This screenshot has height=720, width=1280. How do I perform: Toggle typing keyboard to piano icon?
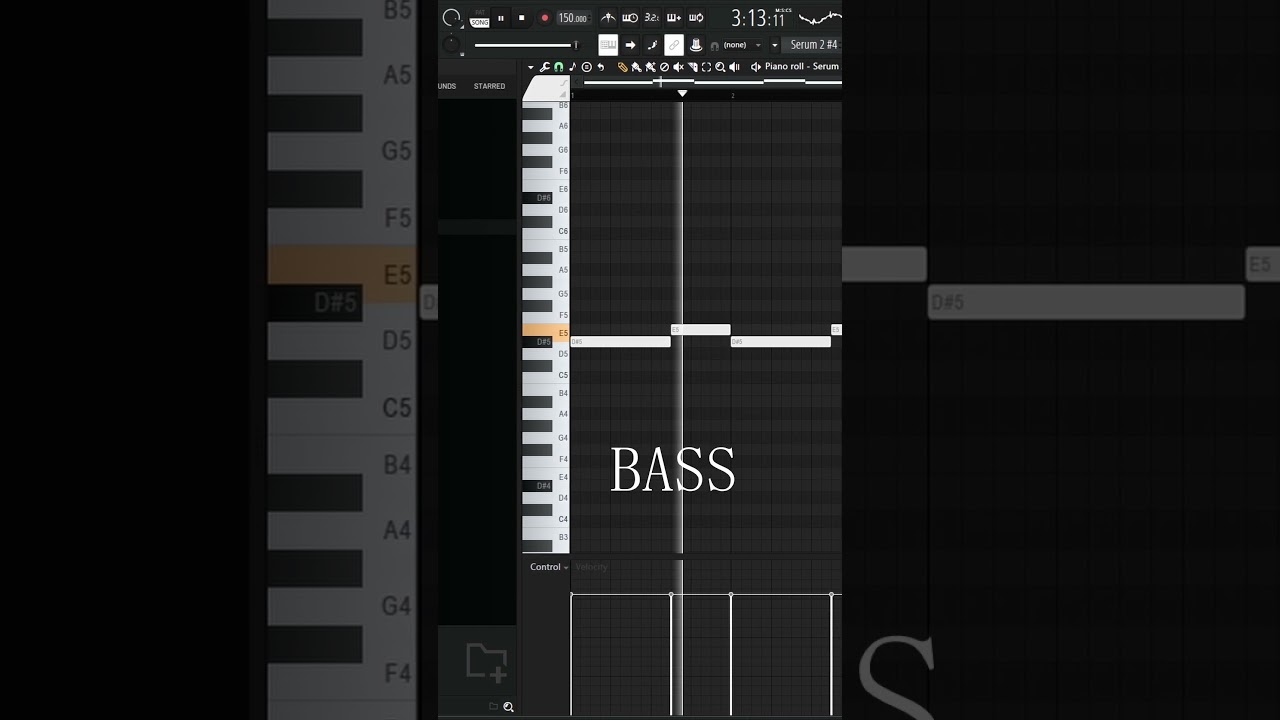608,45
